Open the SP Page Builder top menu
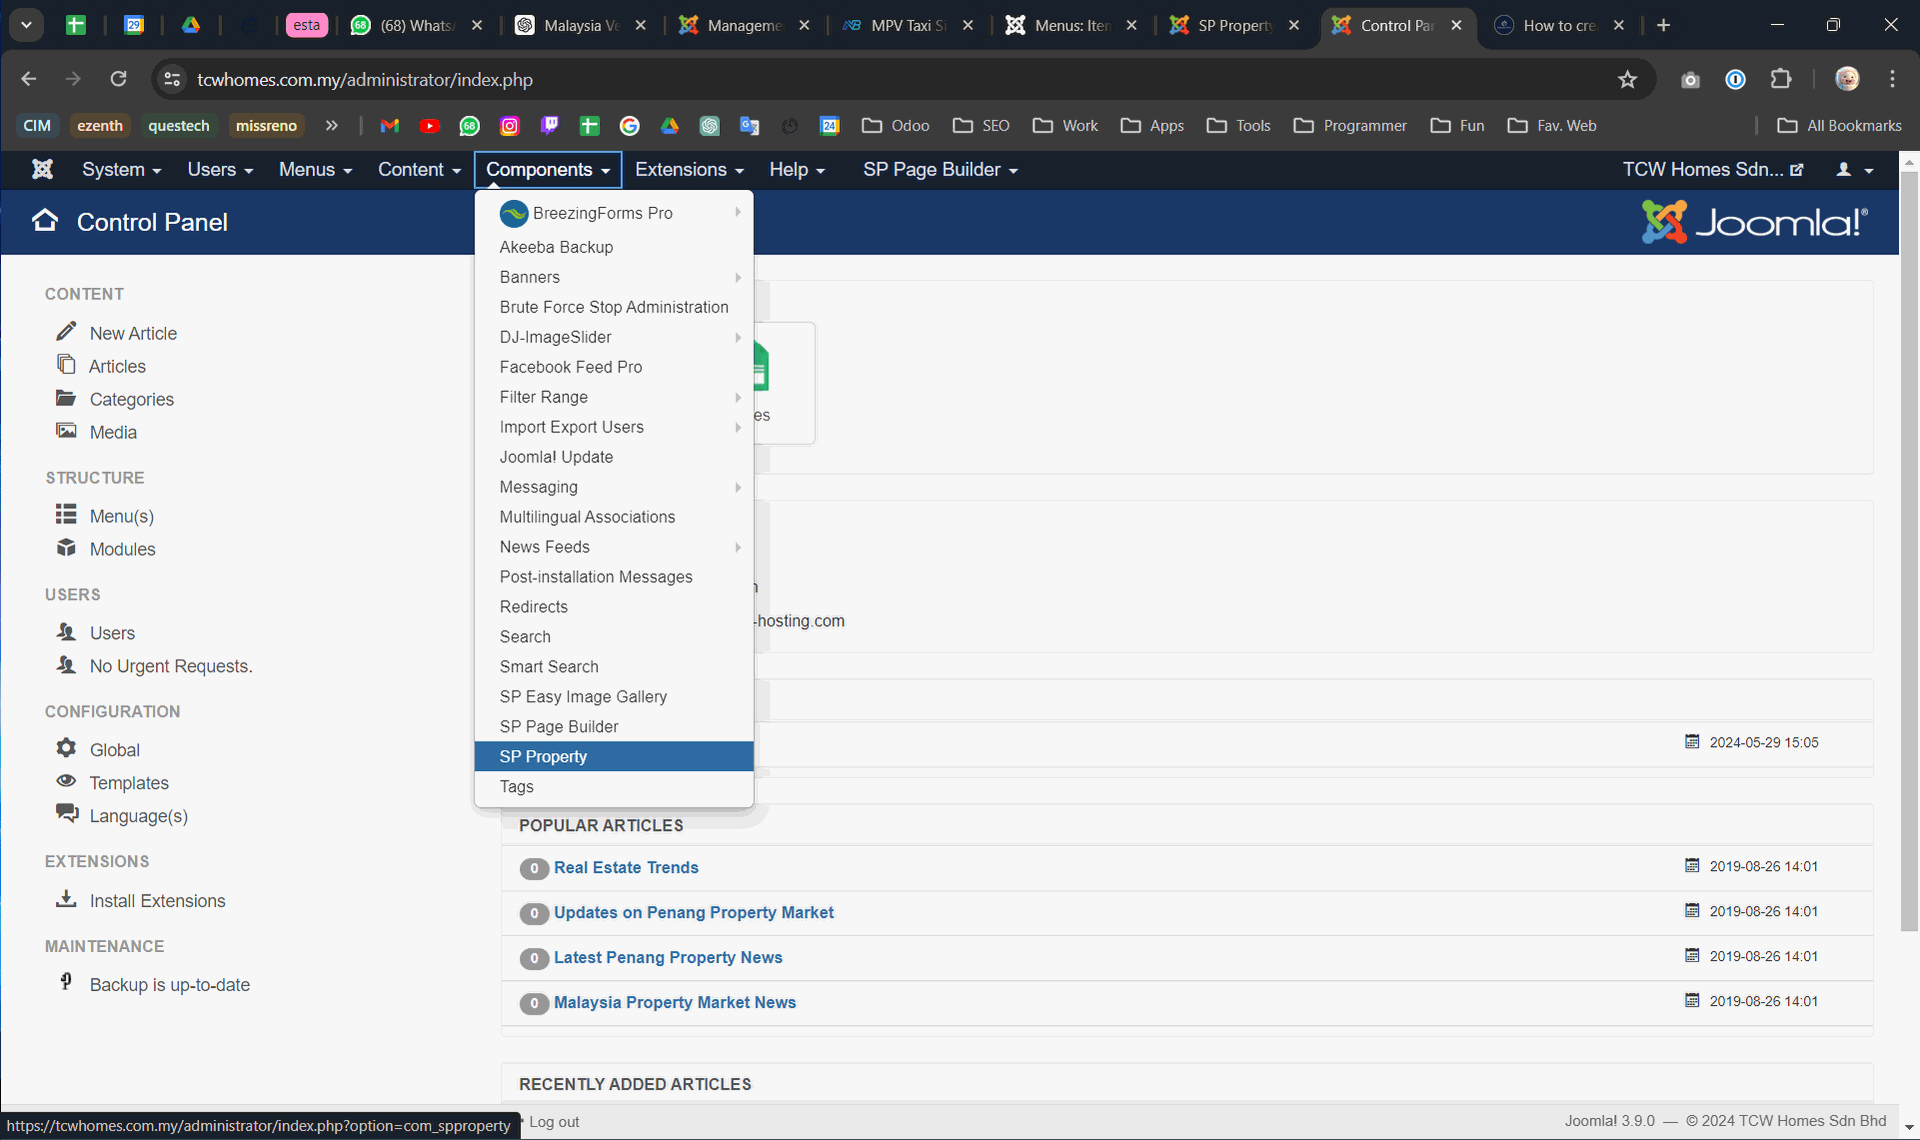Screen dimensions: 1920x1140 tap(940, 170)
